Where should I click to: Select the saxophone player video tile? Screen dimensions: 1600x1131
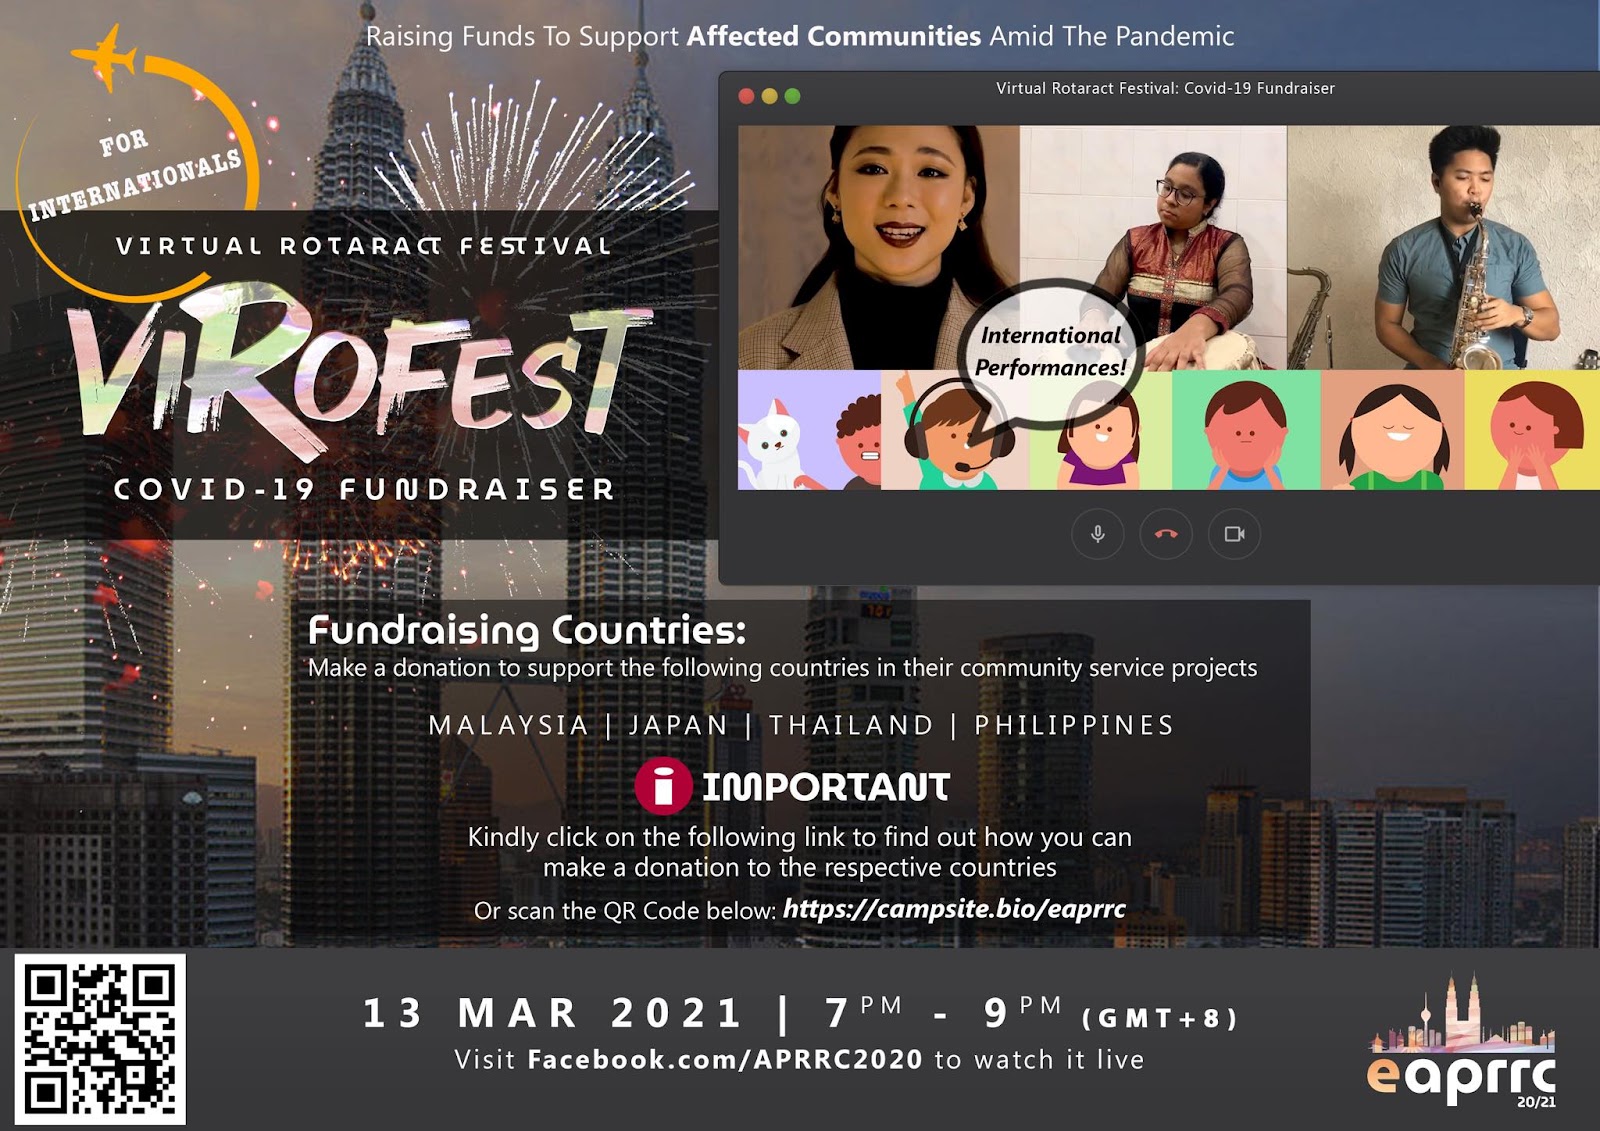[x=1443, y=247]
